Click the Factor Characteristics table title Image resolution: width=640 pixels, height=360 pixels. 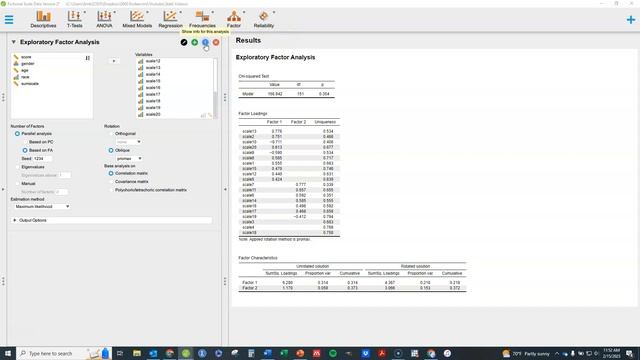point(258,258)
